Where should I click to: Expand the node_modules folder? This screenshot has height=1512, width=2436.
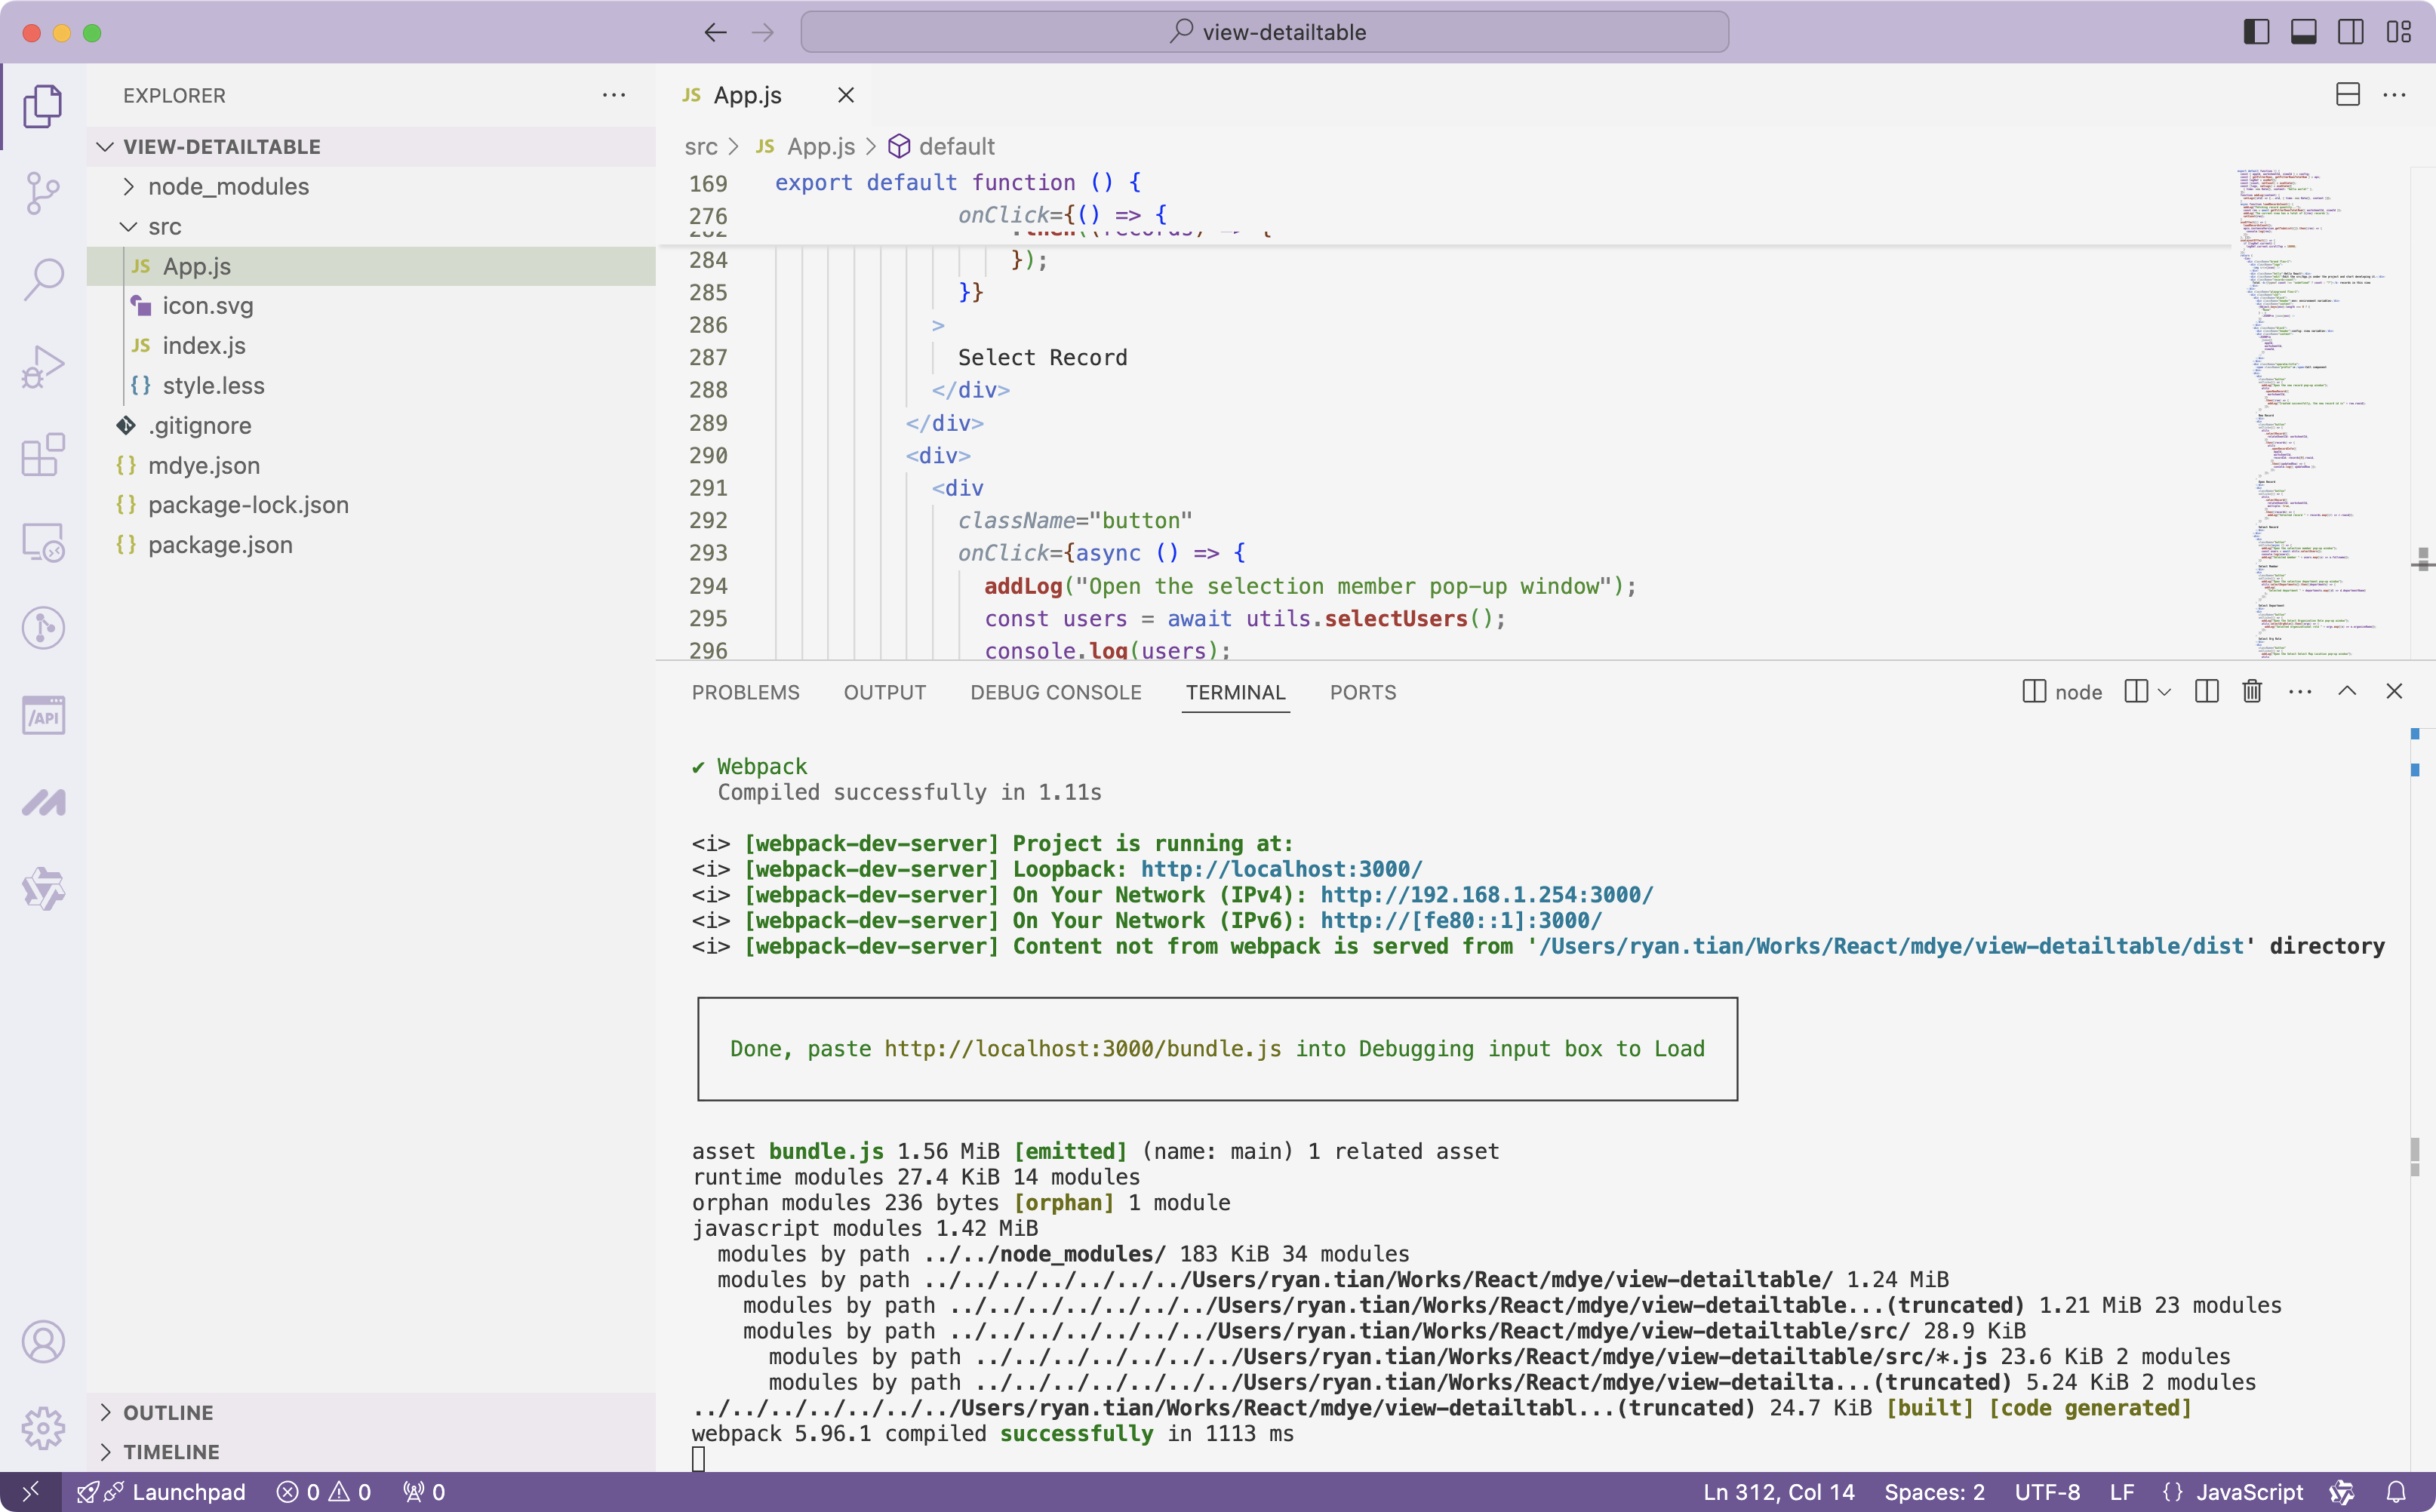(x=371, y=187)
